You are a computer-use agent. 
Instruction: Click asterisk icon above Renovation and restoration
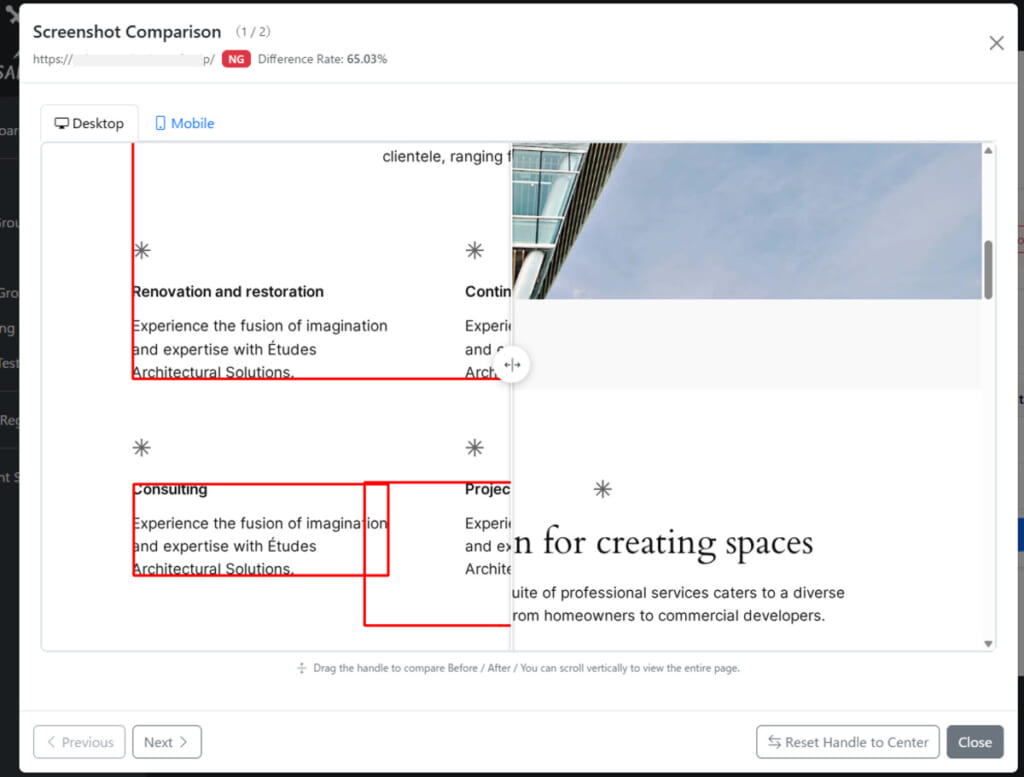pyautogui.click(x=142, y=250)
